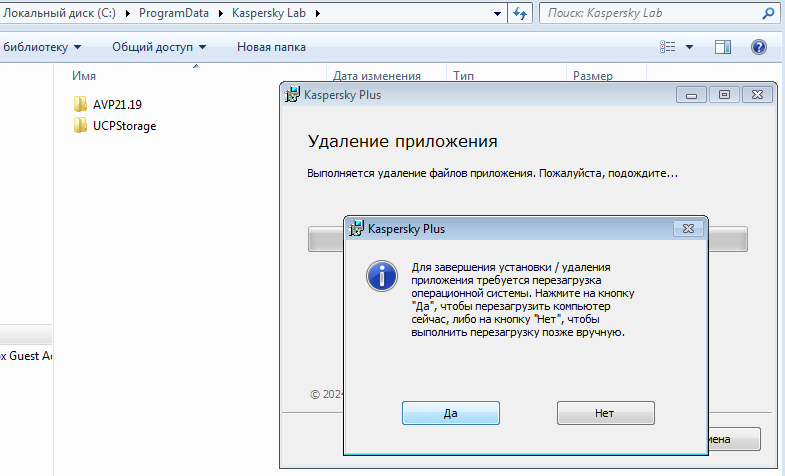Close the Kaspersky Plus uninstaller window

[x=757, y=95]
